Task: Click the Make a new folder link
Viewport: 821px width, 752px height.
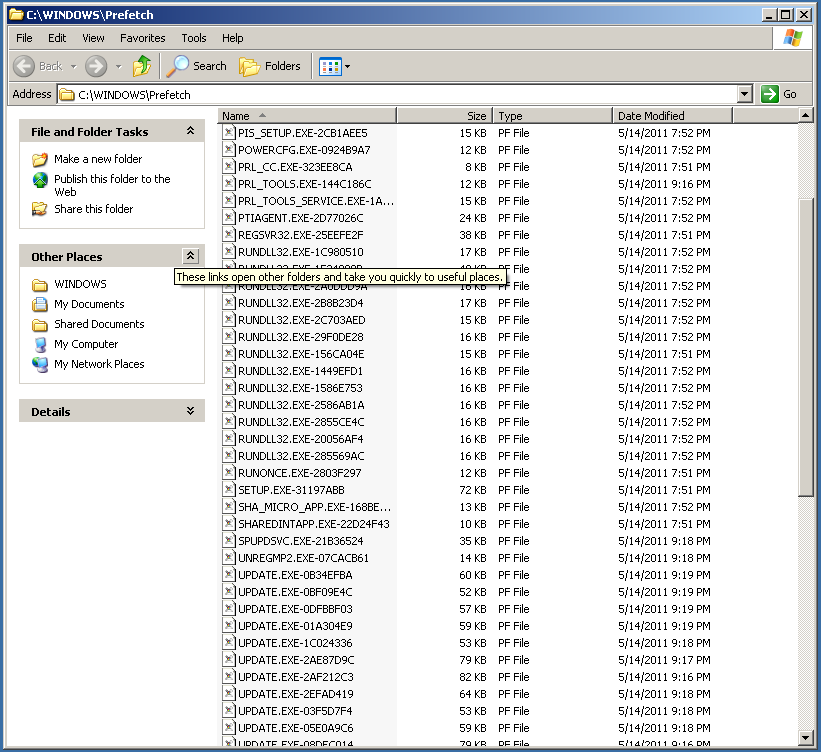Action: click(x=98, y=159)
